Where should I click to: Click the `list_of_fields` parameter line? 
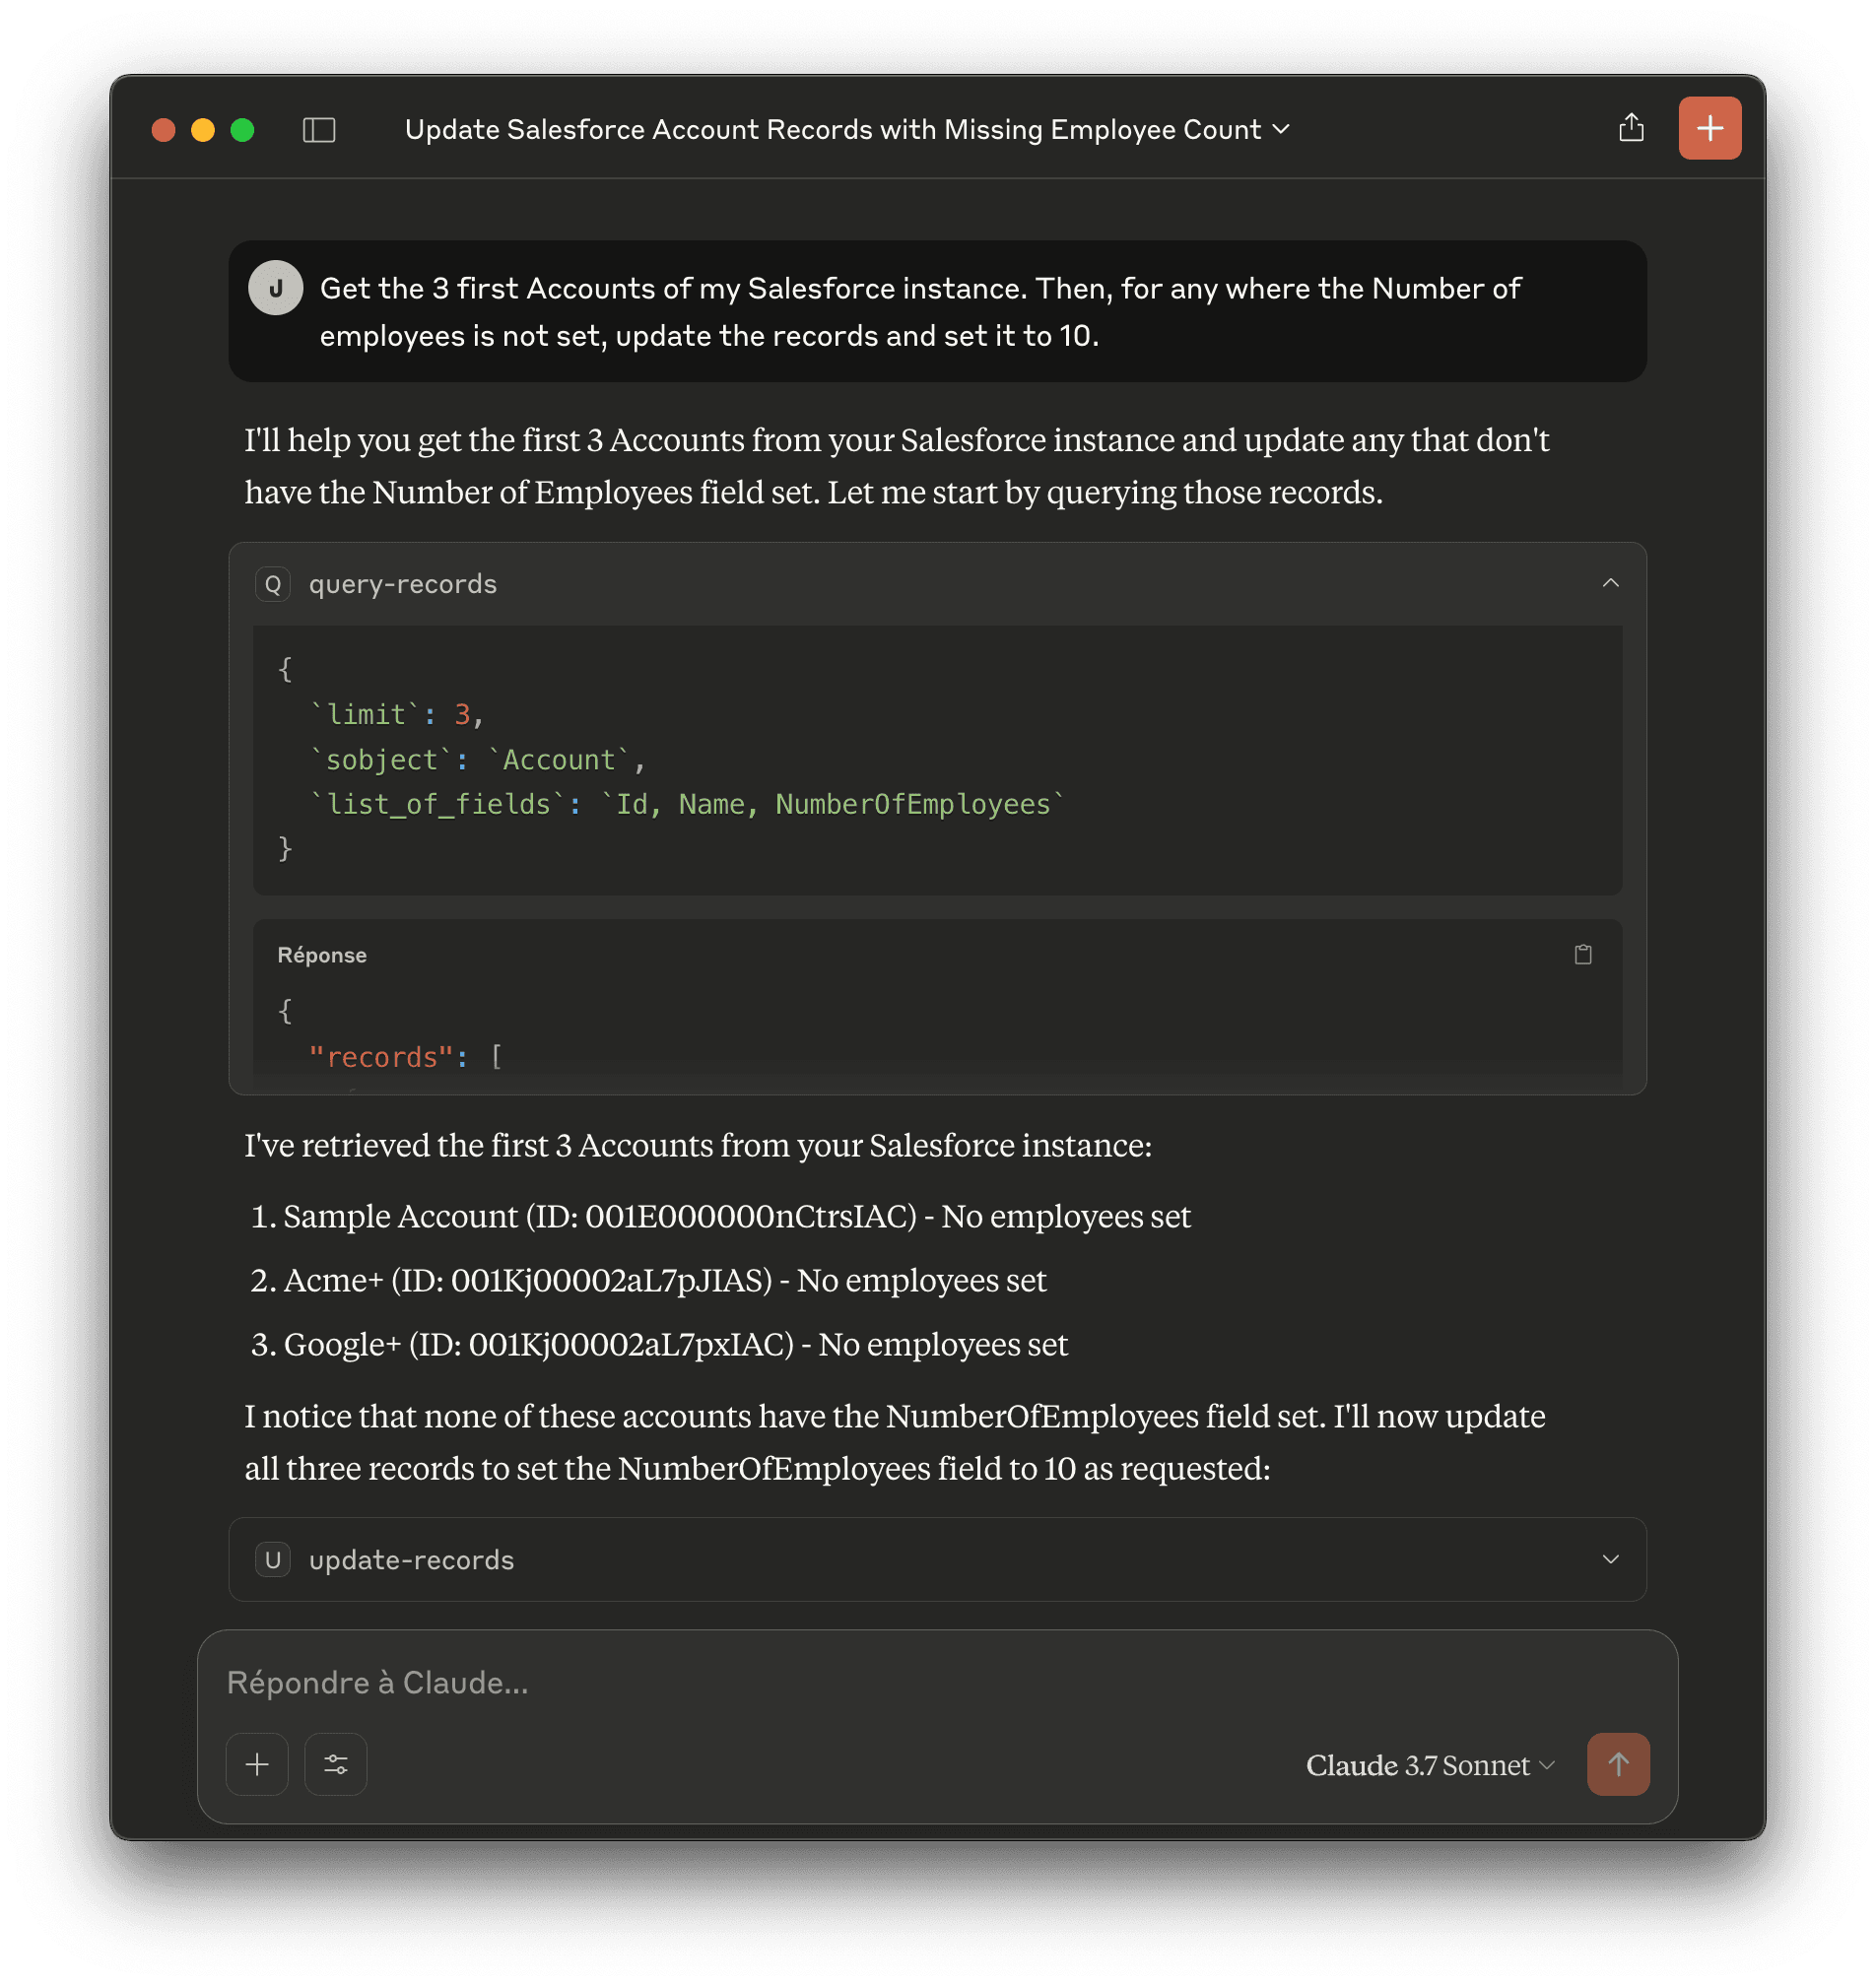tap(687, 804)
